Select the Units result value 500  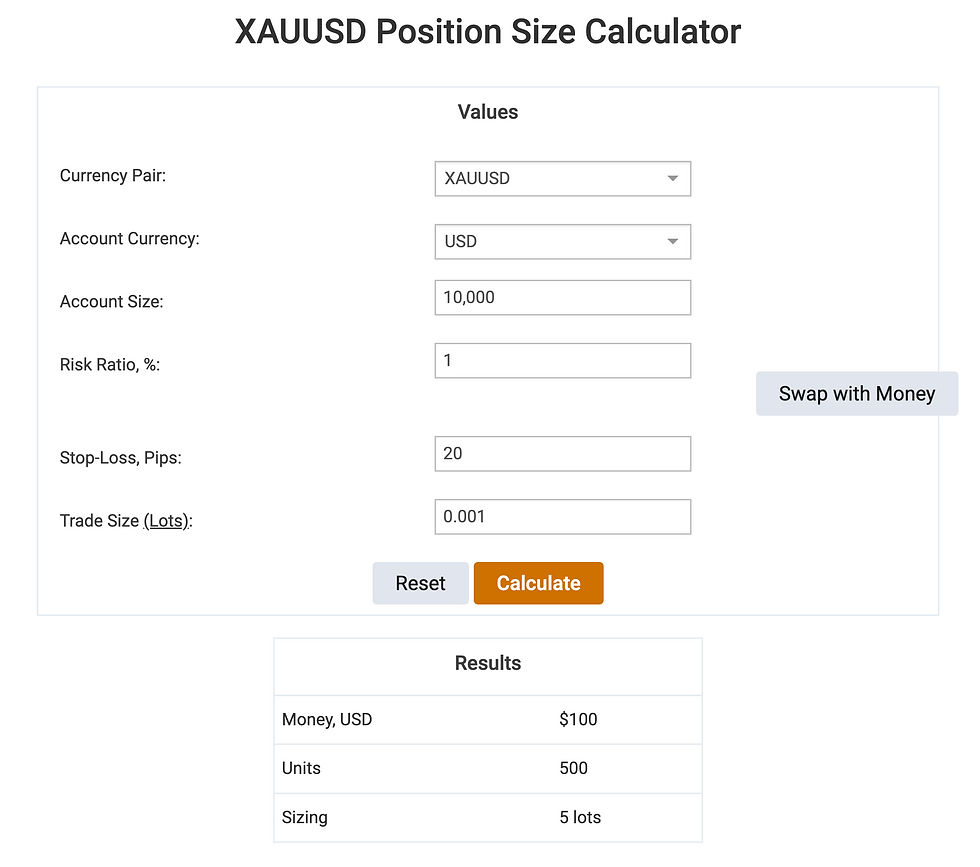[x=571, y=768]
